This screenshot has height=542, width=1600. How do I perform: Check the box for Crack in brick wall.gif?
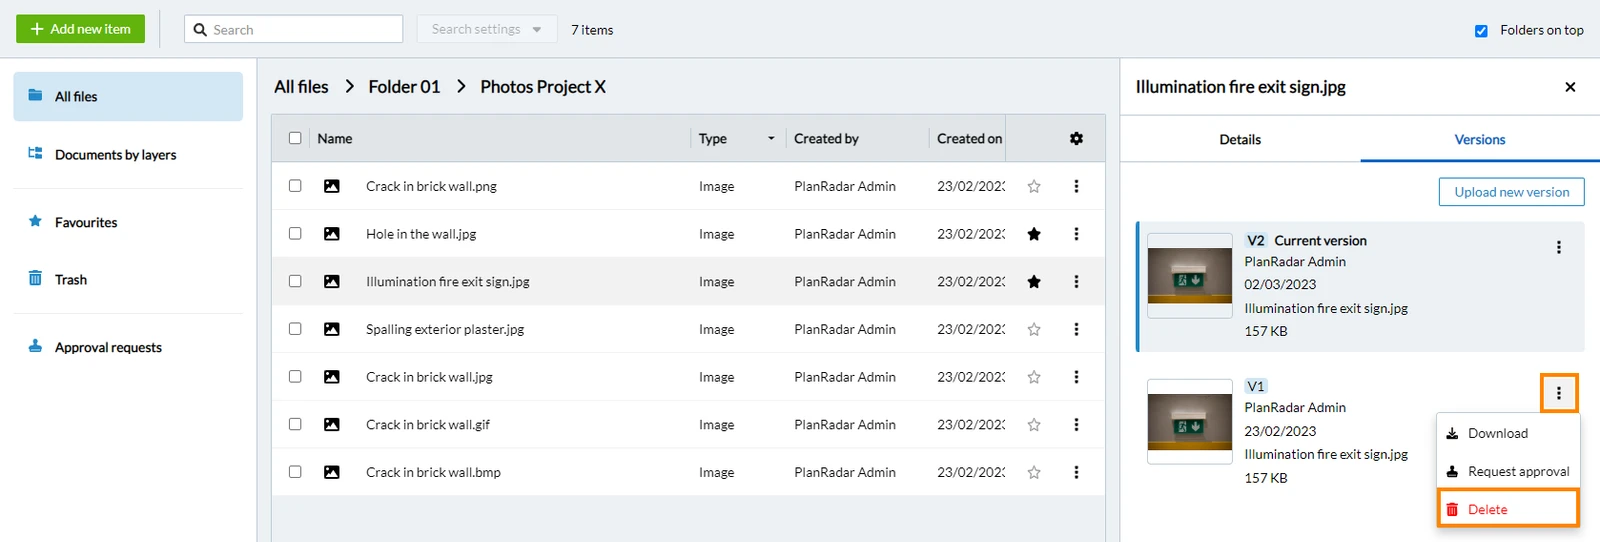click(x=295, y=424)
